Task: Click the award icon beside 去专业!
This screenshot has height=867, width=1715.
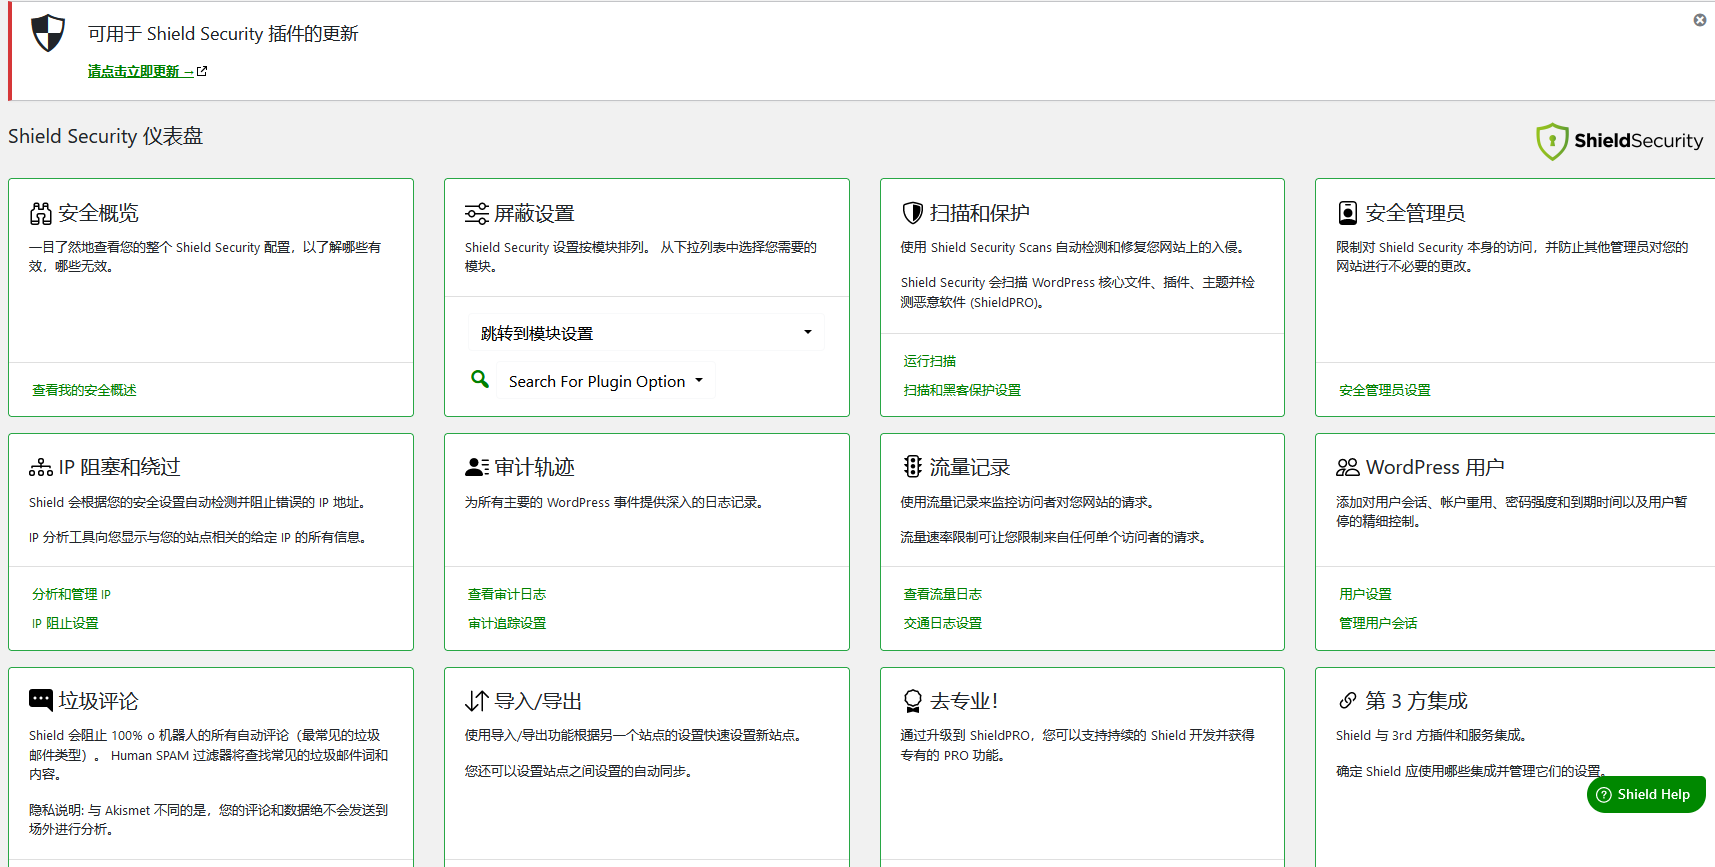Action: pyautogui.click(x=913, y=701)
